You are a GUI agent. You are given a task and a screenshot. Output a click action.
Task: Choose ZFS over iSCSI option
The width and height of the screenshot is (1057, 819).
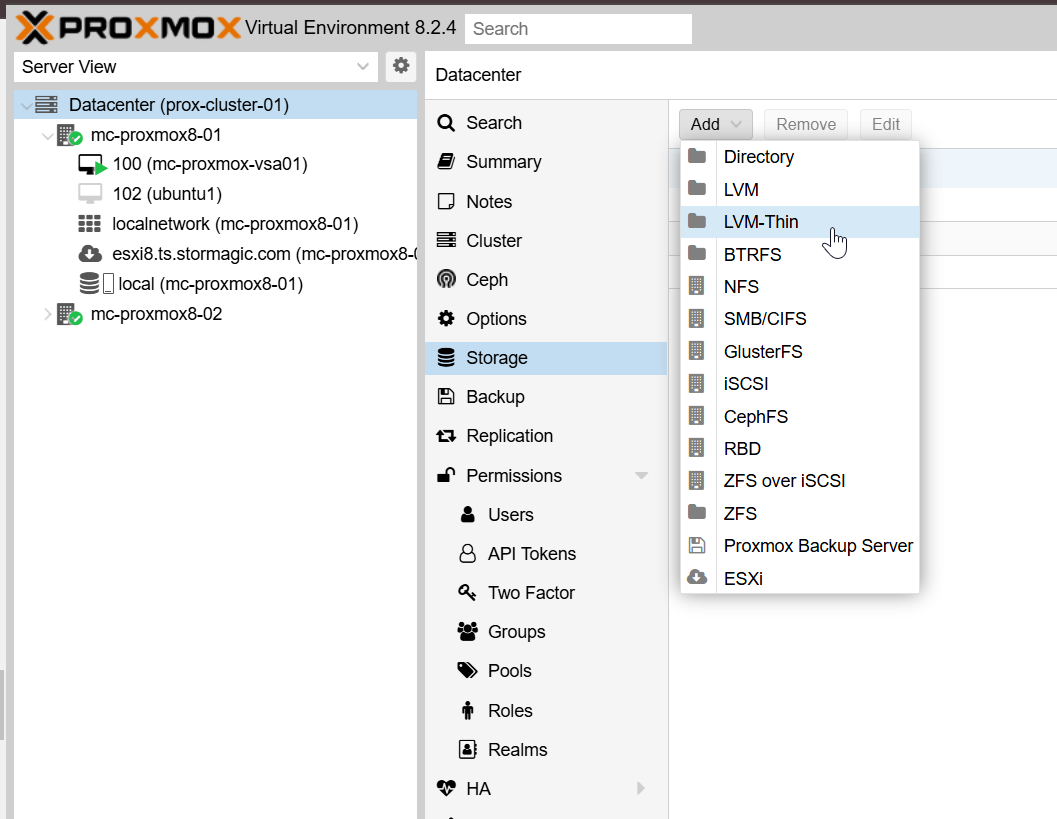tap(799, 481)
